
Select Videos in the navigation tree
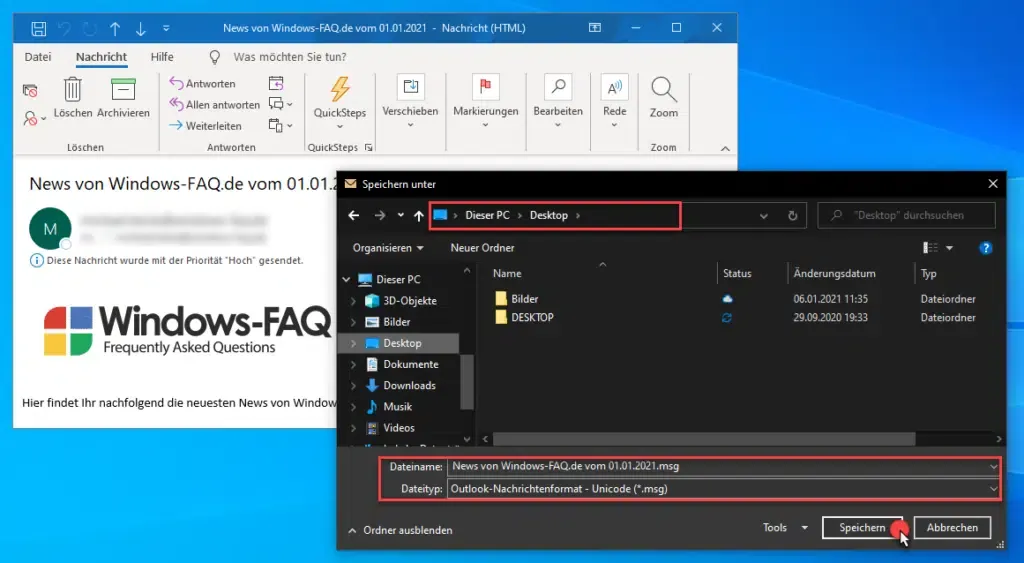(x=398, y=428)
